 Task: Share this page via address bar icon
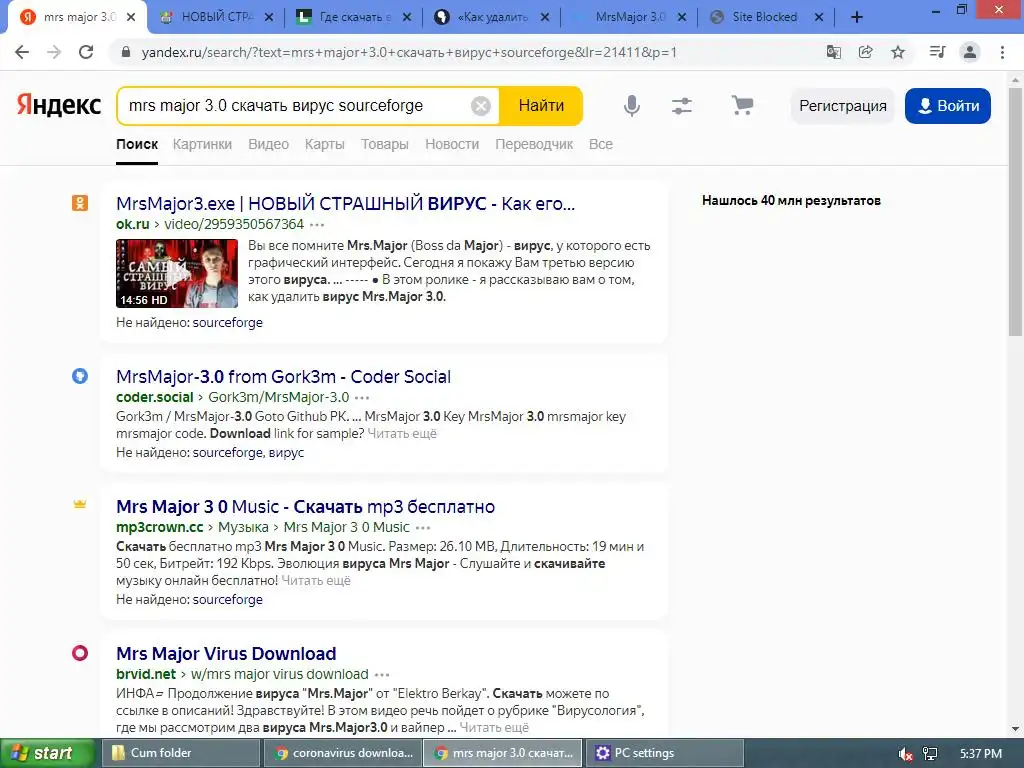point(865,52)
